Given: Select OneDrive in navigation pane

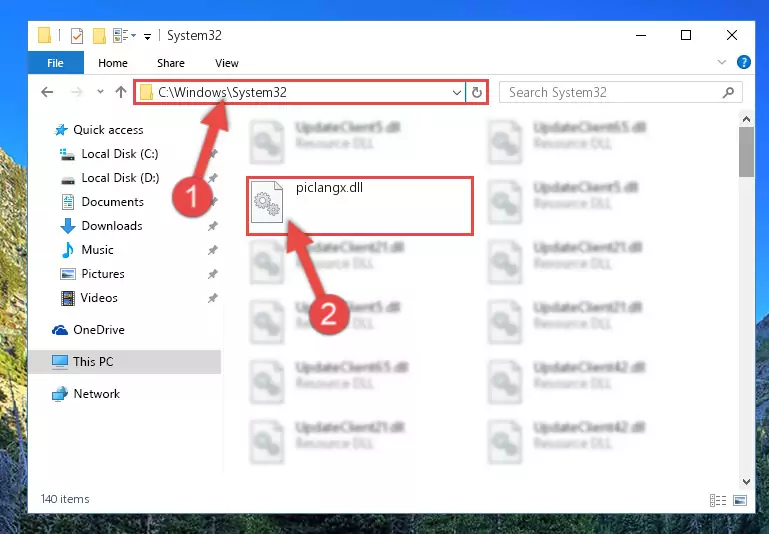Looking at the screenshot, I should (x=99, y=330).
